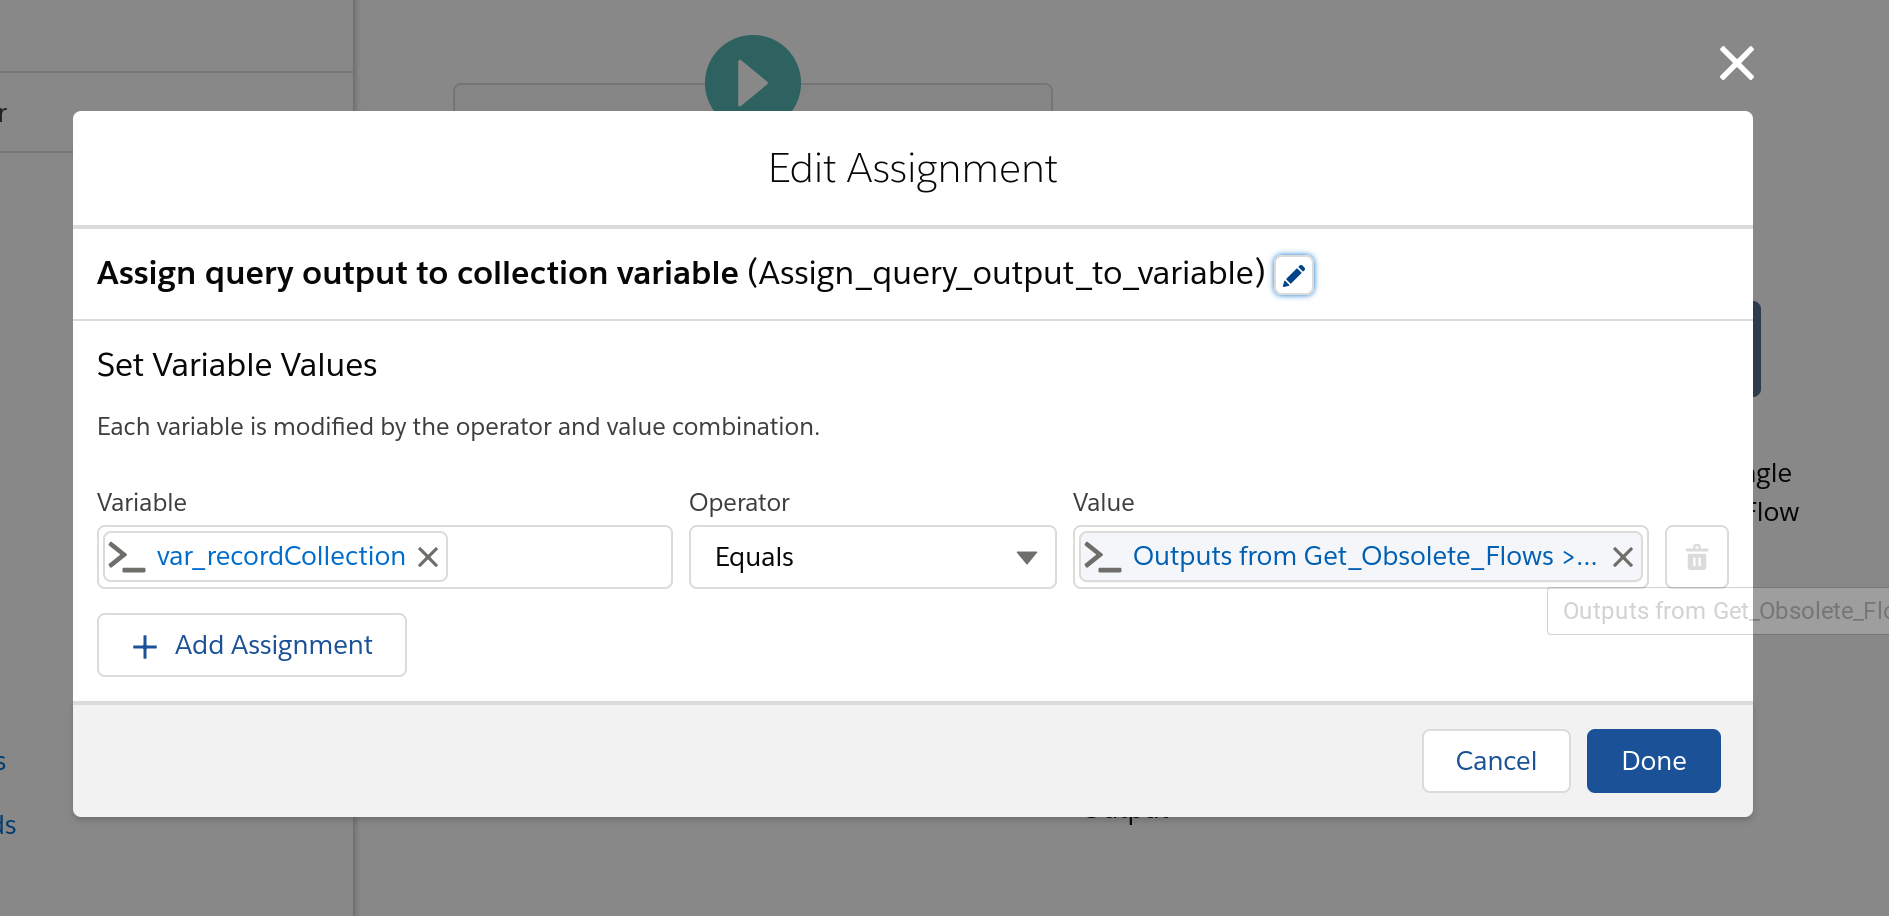Select the var_recordCollection pill text

tap(280, 557)
